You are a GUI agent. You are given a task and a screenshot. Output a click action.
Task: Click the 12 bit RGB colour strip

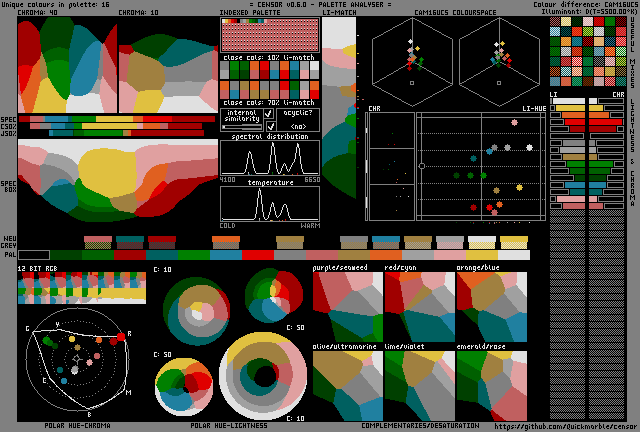click(x=82, y=289)
